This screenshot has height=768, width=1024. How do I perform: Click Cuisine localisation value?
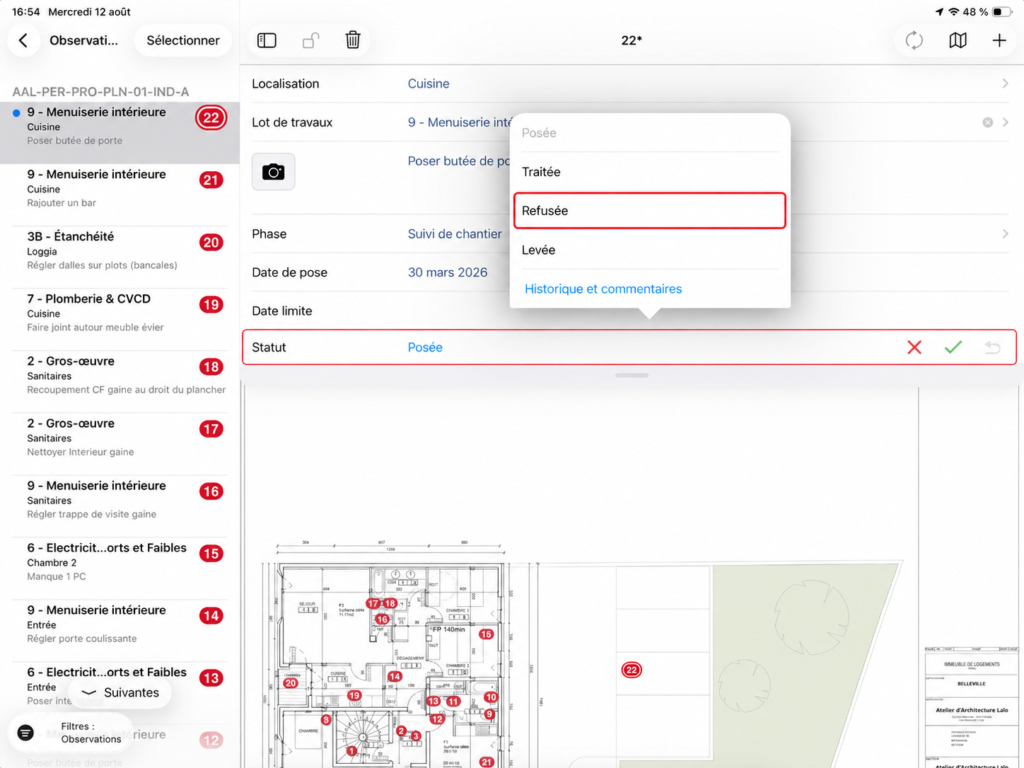[x=428, y=84]
